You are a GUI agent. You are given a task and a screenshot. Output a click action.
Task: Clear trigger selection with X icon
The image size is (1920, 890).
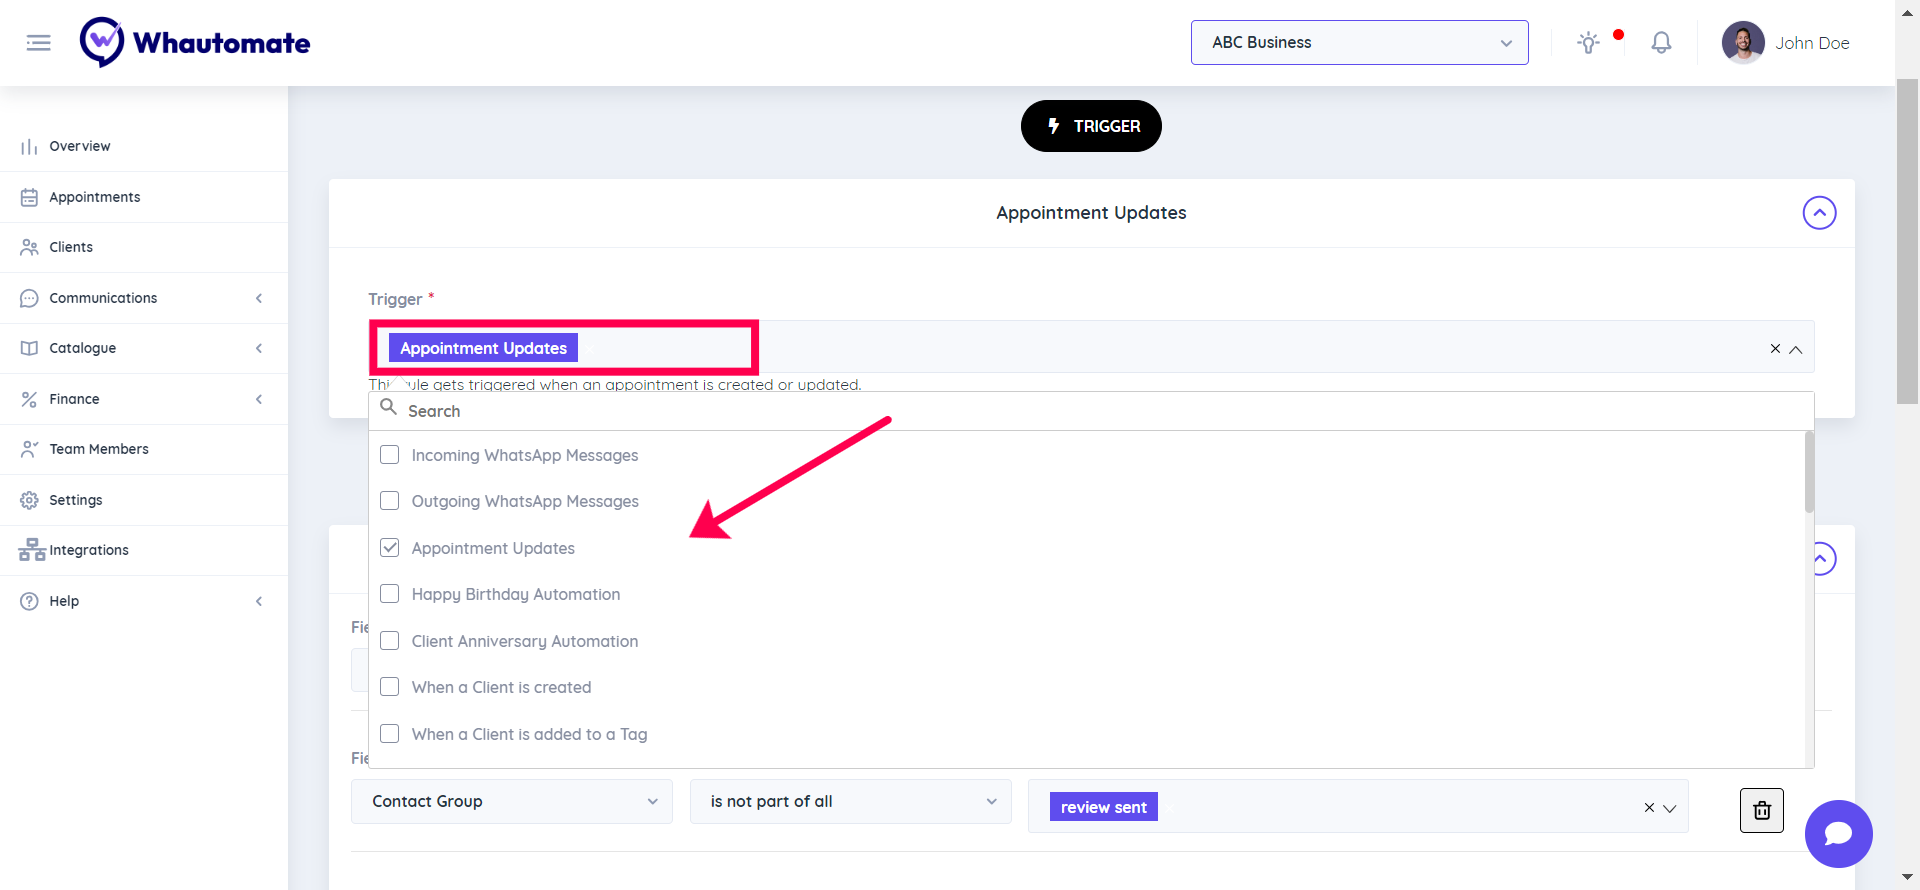[1775, 349]
